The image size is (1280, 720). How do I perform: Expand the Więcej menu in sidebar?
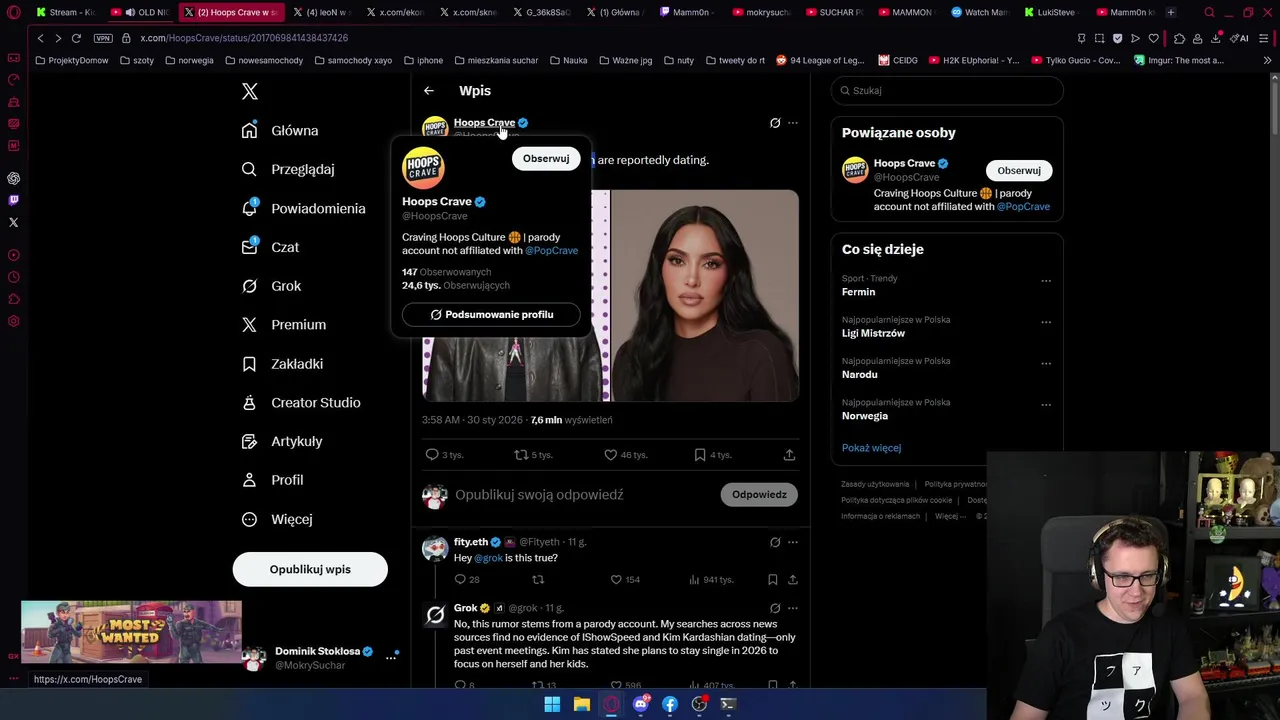click(277, 519)
